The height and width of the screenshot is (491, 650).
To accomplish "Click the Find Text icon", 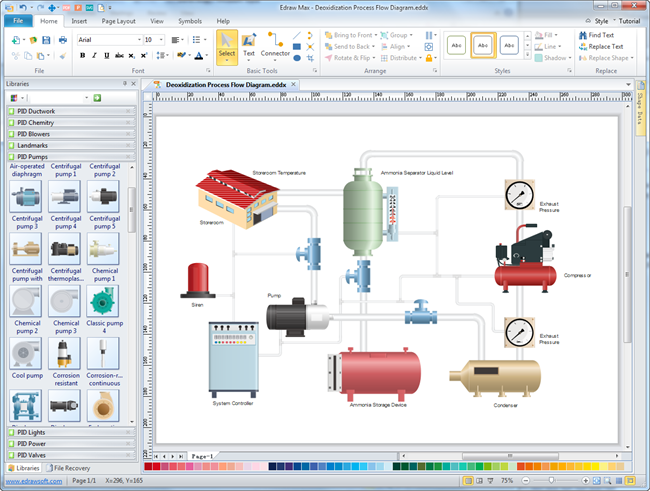I will 581,35.
